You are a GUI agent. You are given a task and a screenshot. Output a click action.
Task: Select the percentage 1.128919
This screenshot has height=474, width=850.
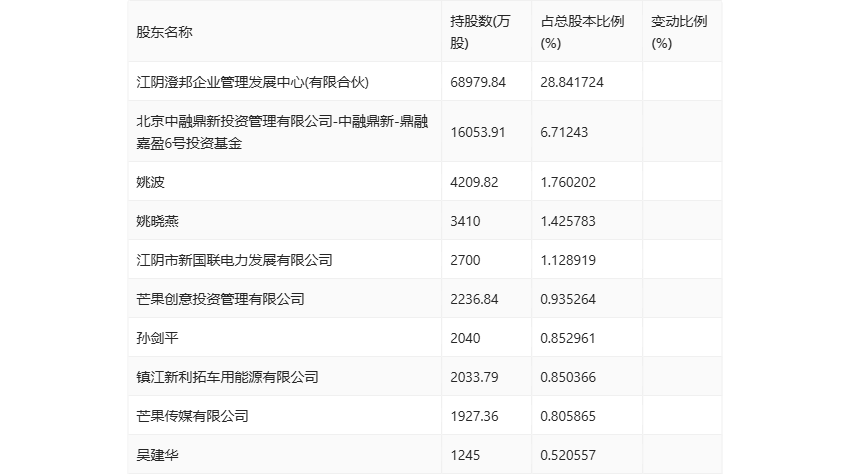tap(568, 260)
